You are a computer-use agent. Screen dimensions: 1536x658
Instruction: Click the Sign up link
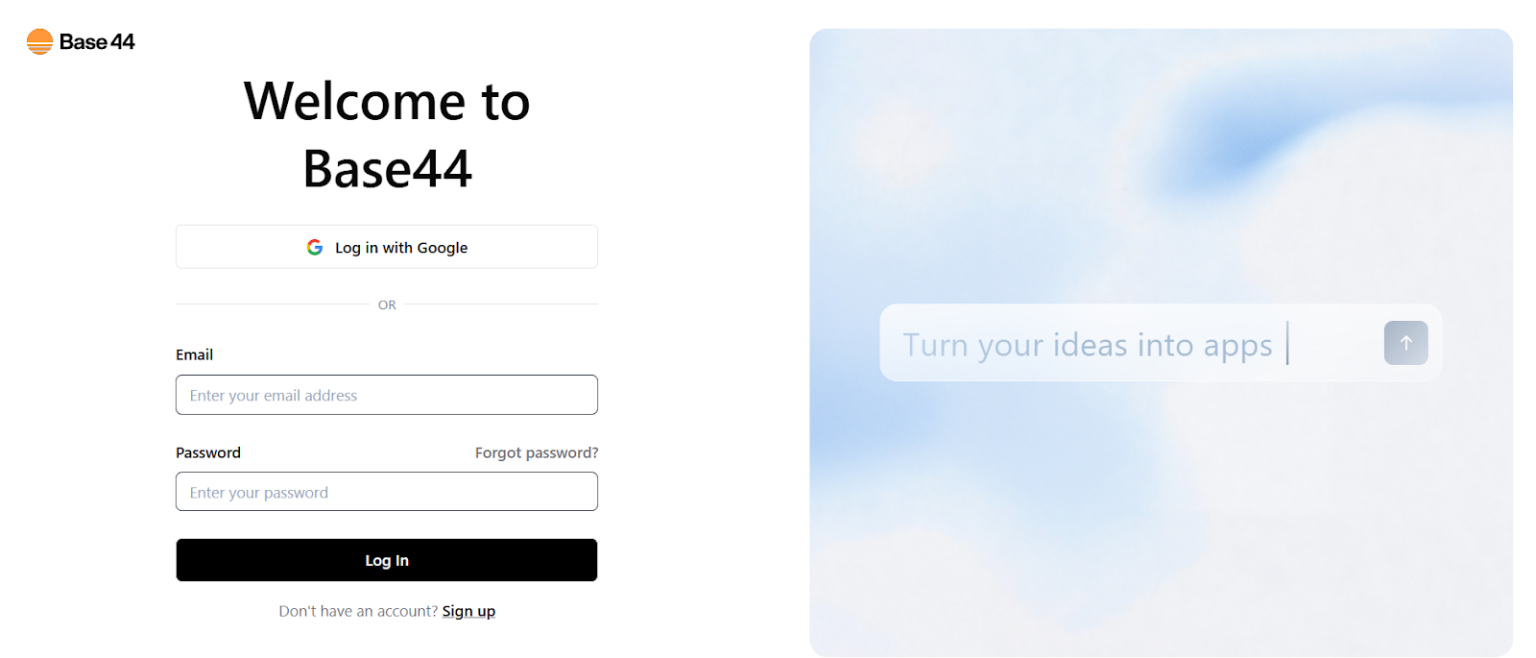[x=468, y=610]
